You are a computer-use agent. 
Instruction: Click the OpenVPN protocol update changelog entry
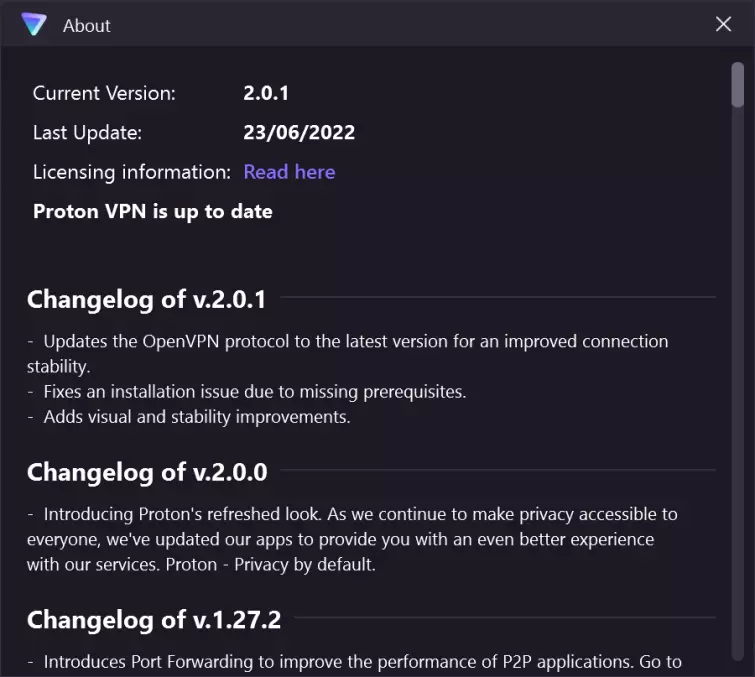[x=350, y=342]
